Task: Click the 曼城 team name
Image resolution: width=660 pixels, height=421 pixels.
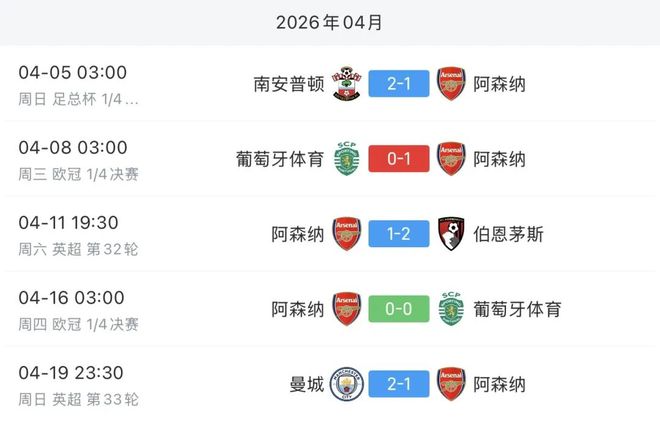Action: 306,384
